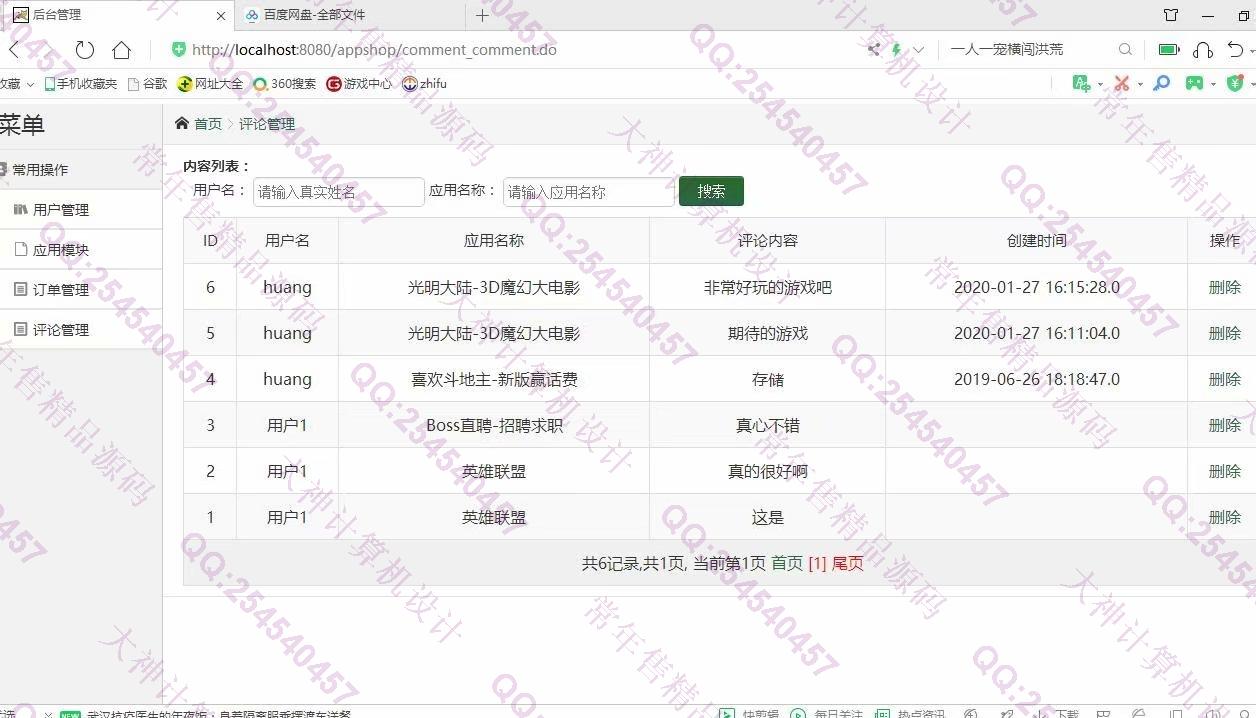Click cell 喜欢斗地主-新版赢话费
Screen dimensions: 1256x718
494,380
